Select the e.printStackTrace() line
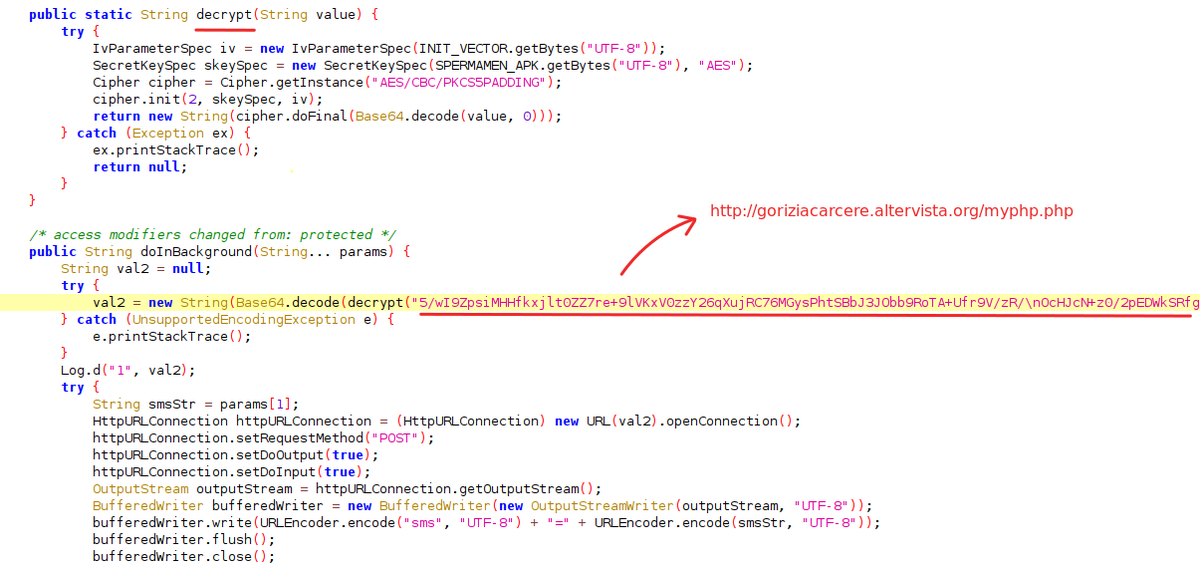 pos(172,336)
